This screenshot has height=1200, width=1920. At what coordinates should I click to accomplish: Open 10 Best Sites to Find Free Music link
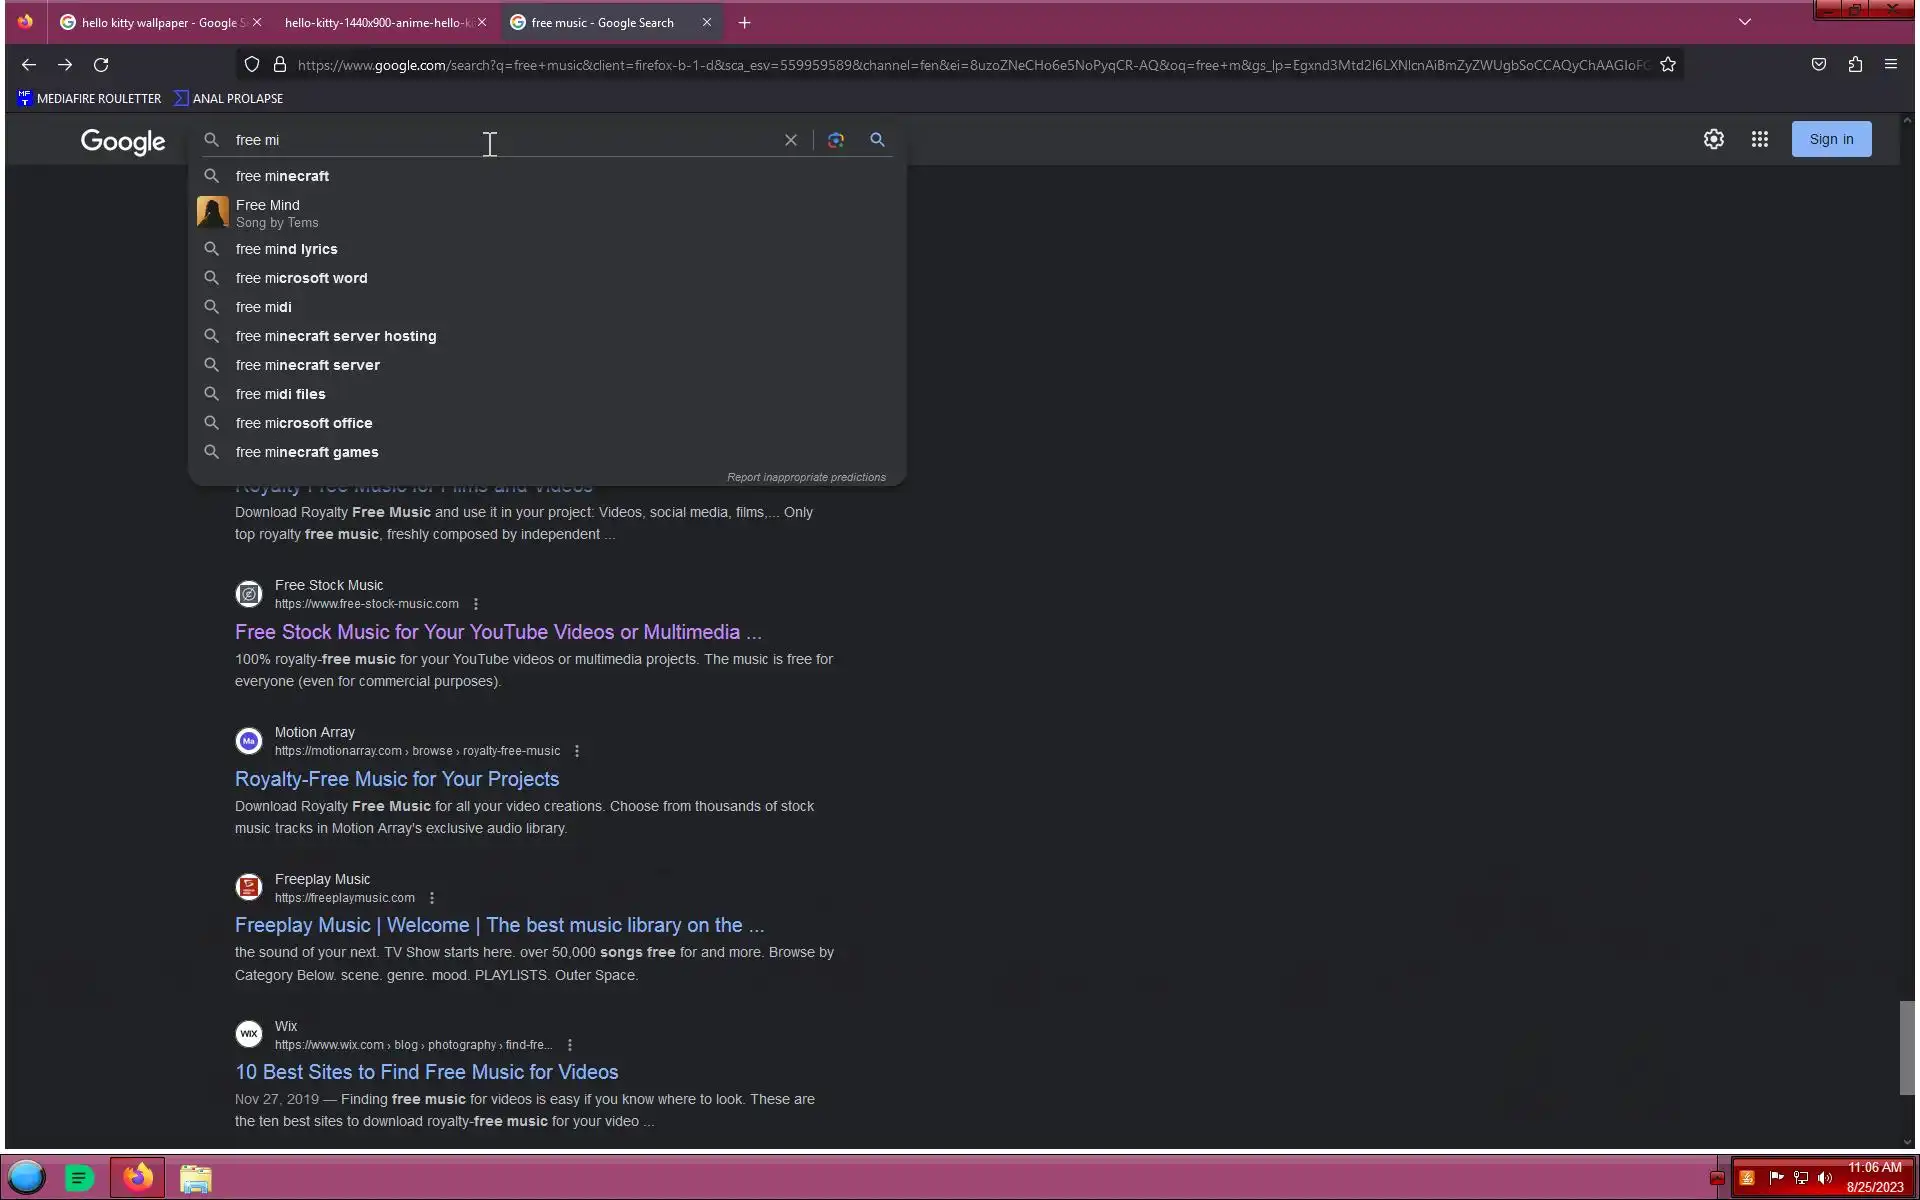(426, 1072)
